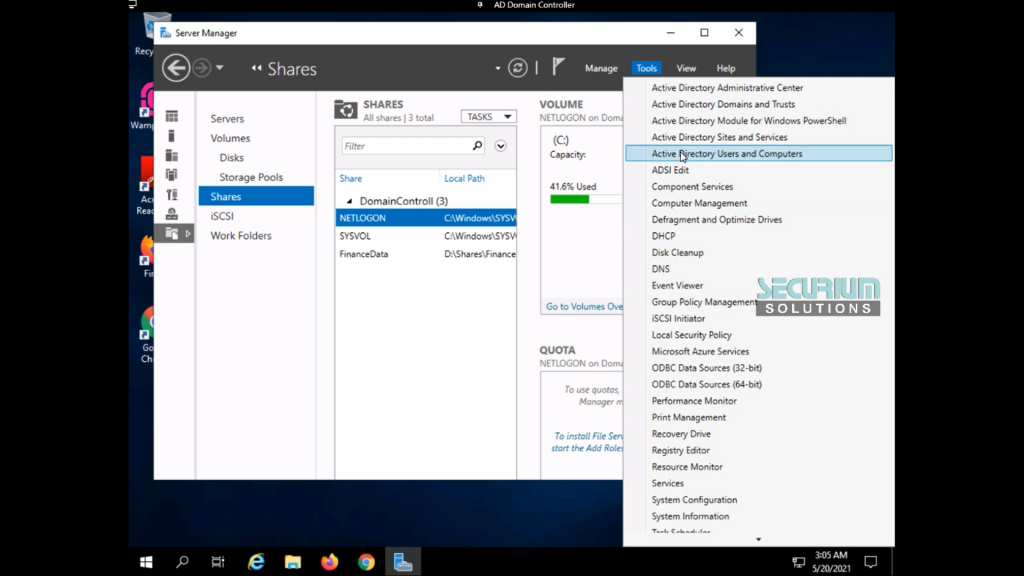Select the All Servers sidebar icon
This screenshot has width=1024, height=576.
click(172, 155)
